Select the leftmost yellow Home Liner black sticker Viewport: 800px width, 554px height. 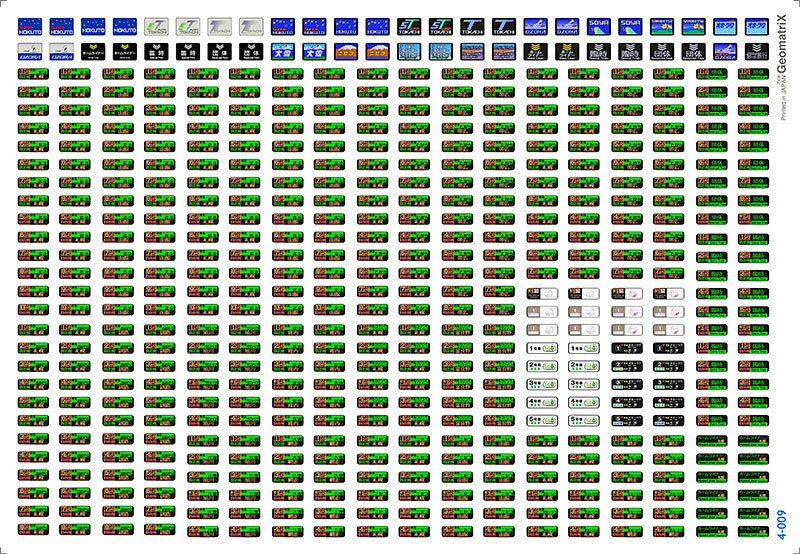pos(93,51)
